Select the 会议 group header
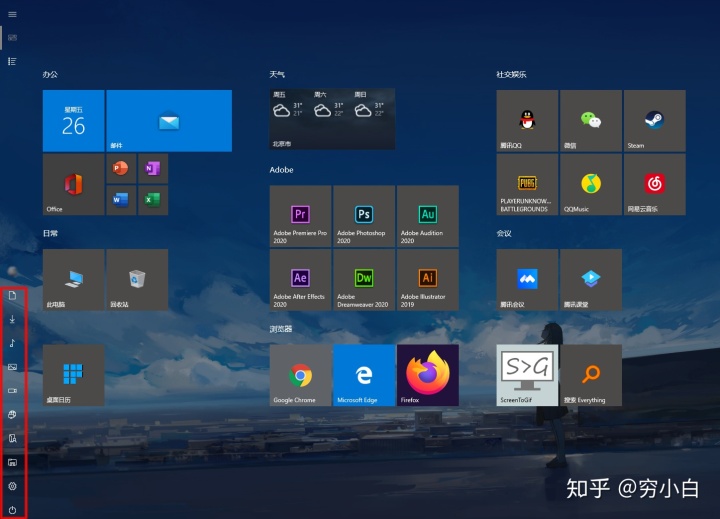Image resolution: width=720 pixels, height=519 pixels. click(x=504, y=233)
